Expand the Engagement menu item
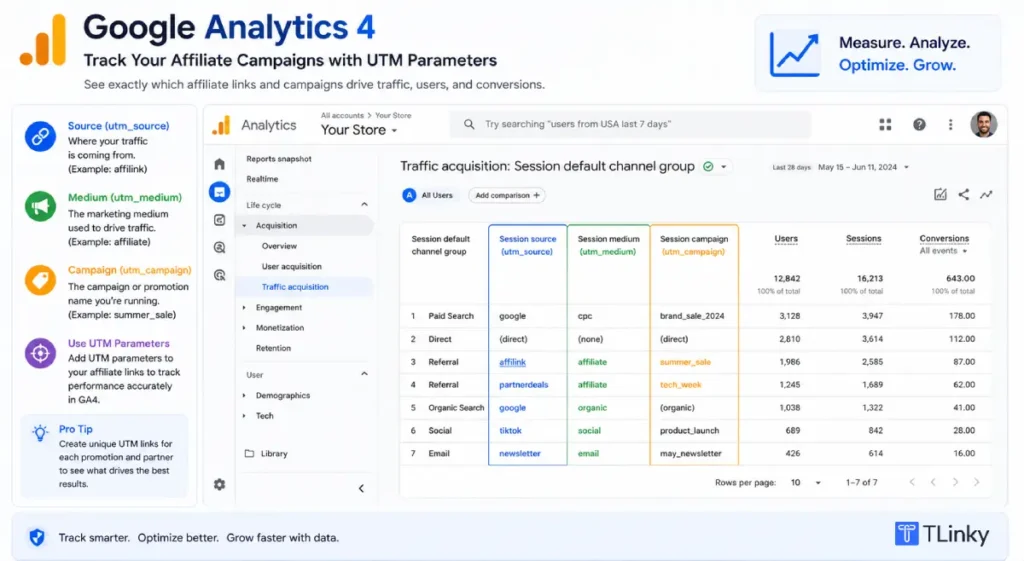This screenshot has width=1024, height=561. (244, 308)
